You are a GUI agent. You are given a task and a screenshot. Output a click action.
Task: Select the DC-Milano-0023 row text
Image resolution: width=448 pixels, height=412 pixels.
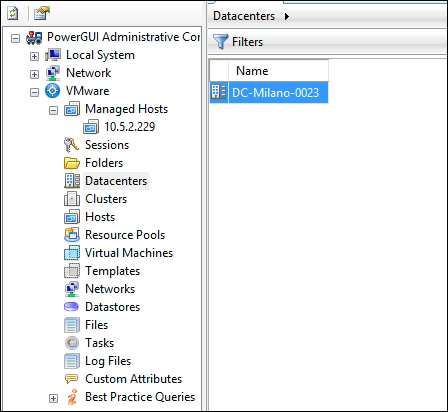(275, 93)
